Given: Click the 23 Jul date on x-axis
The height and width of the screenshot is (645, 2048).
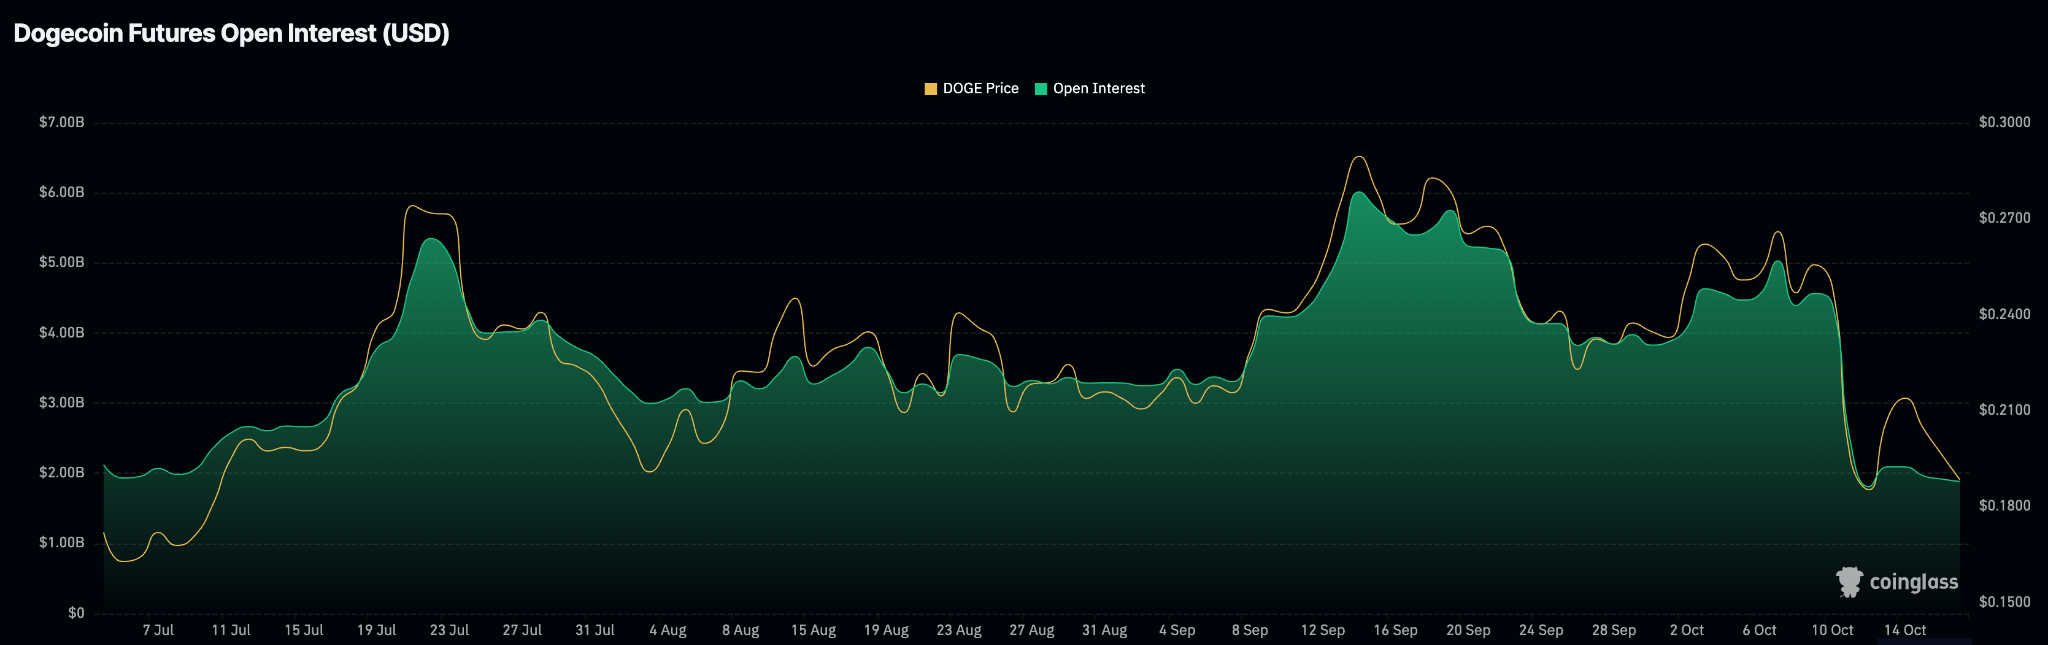Looking at the screenshot, I should (x=449, y=630).
